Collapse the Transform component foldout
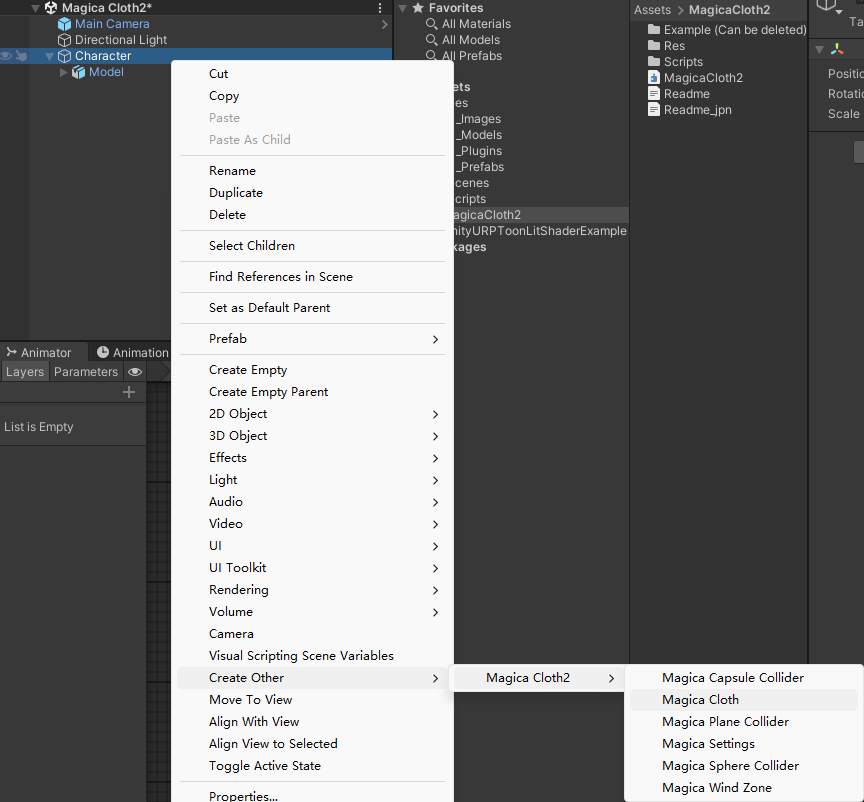 pos(819,50)
